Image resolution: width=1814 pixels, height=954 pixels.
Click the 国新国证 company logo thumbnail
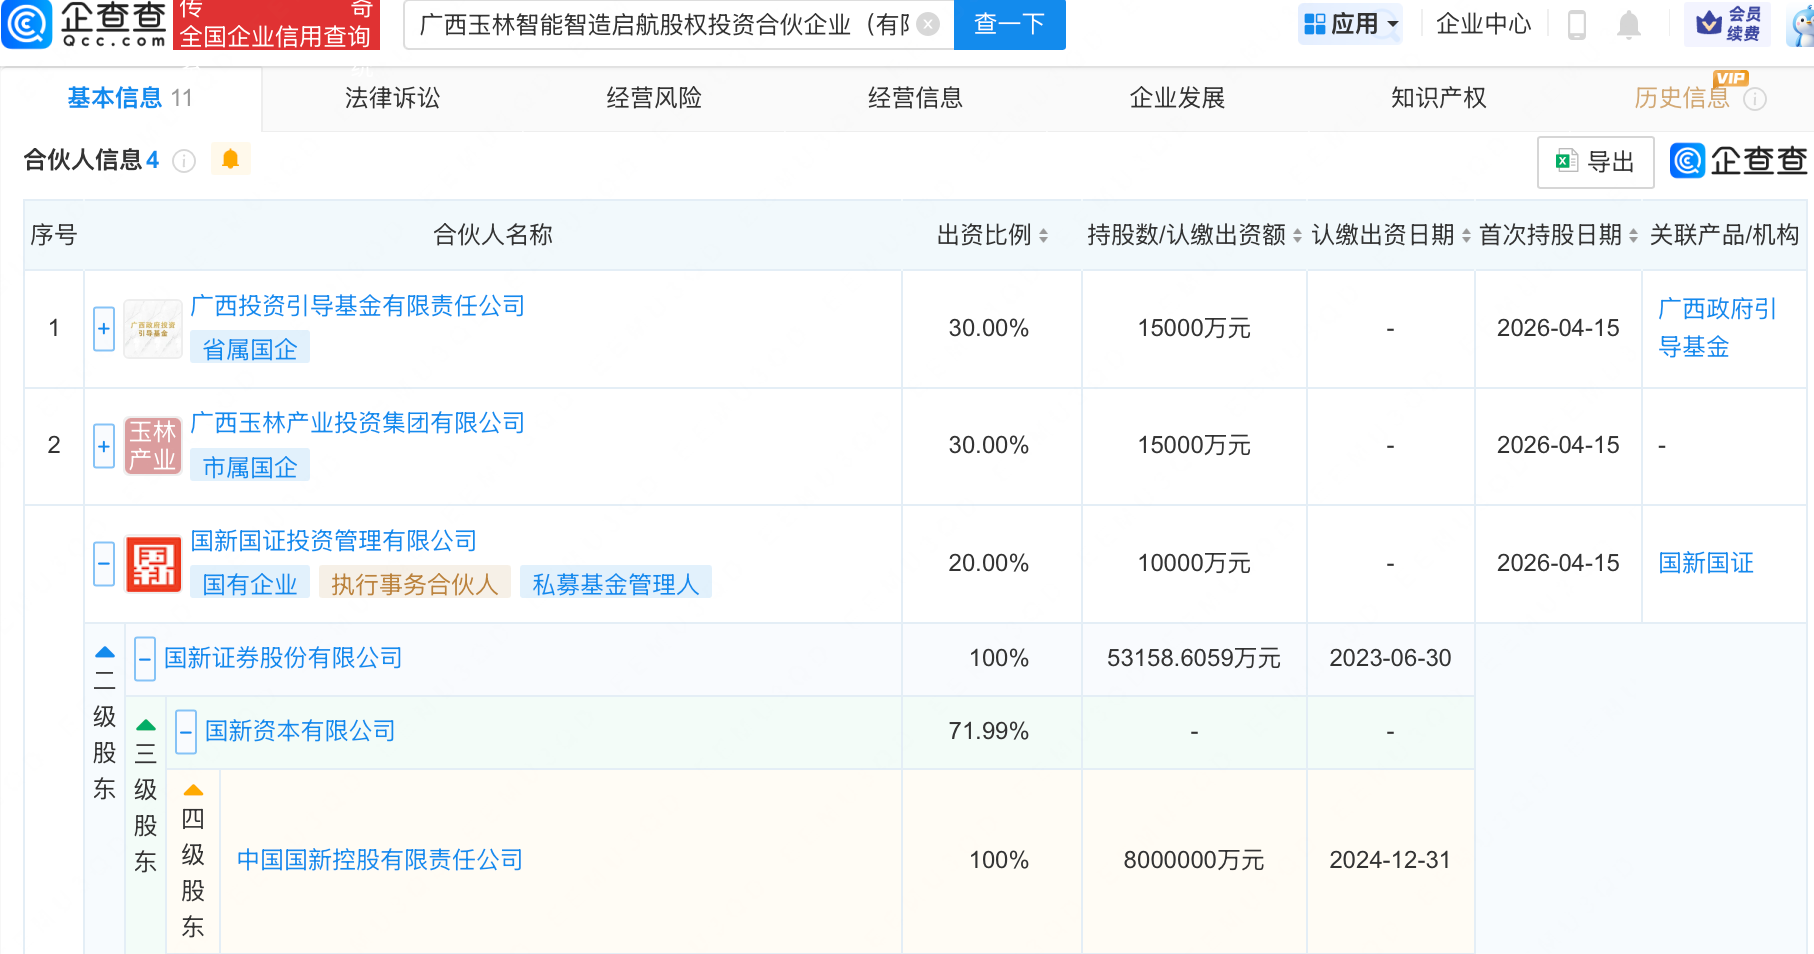(153, 564)
